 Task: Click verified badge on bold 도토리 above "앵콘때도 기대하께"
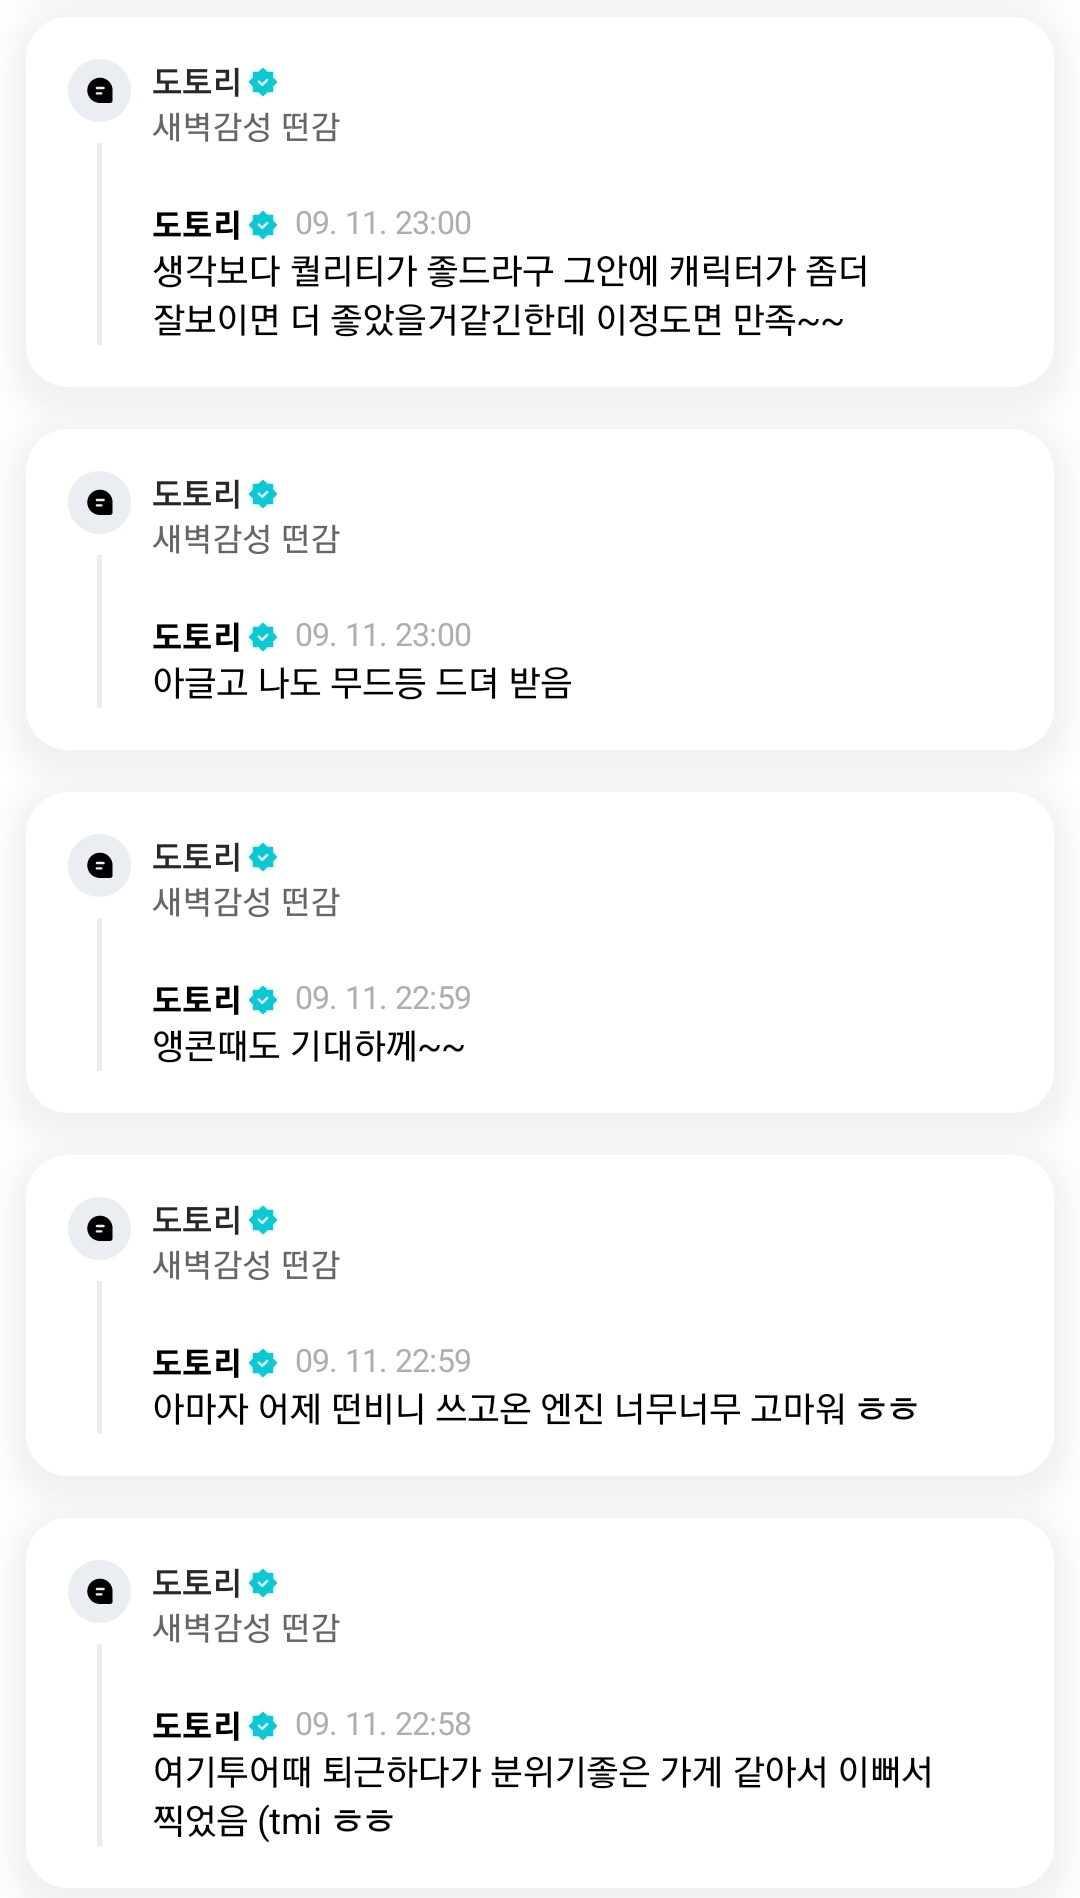(263, 999)
